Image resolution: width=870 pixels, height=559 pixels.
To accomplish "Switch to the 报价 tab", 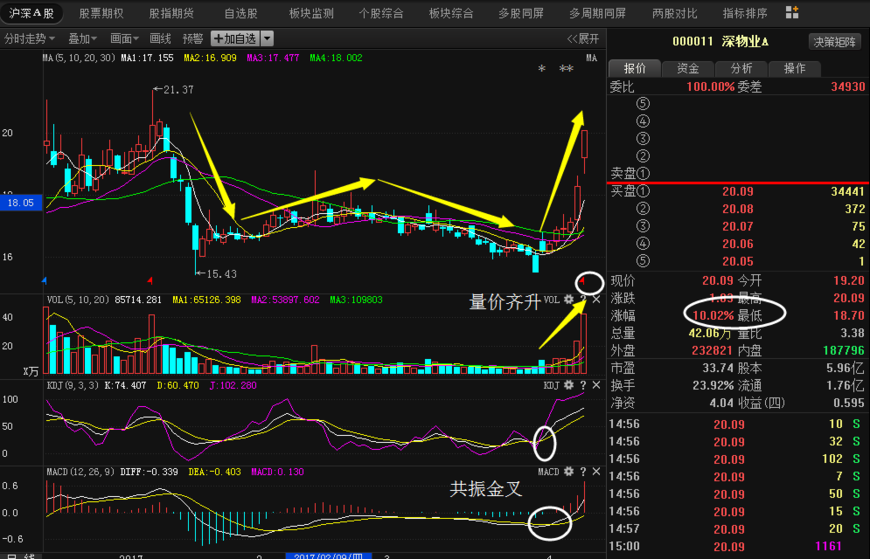I will pos(635,68).
